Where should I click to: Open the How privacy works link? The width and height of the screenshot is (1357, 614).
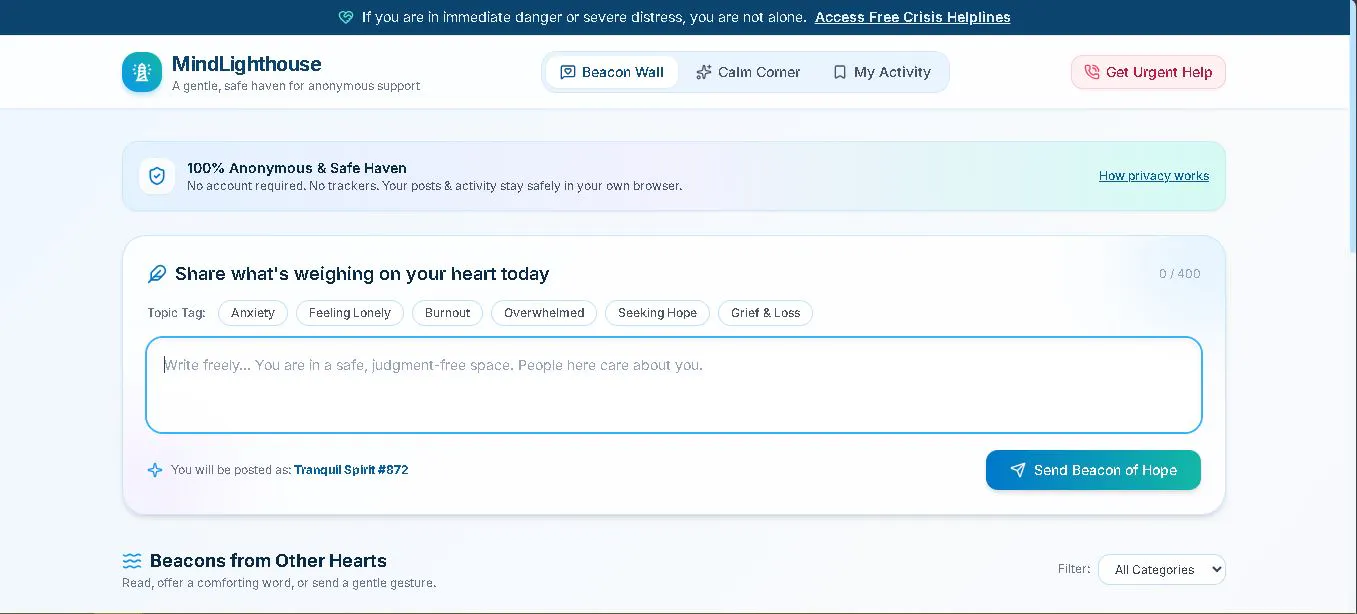pos(1154,176)
